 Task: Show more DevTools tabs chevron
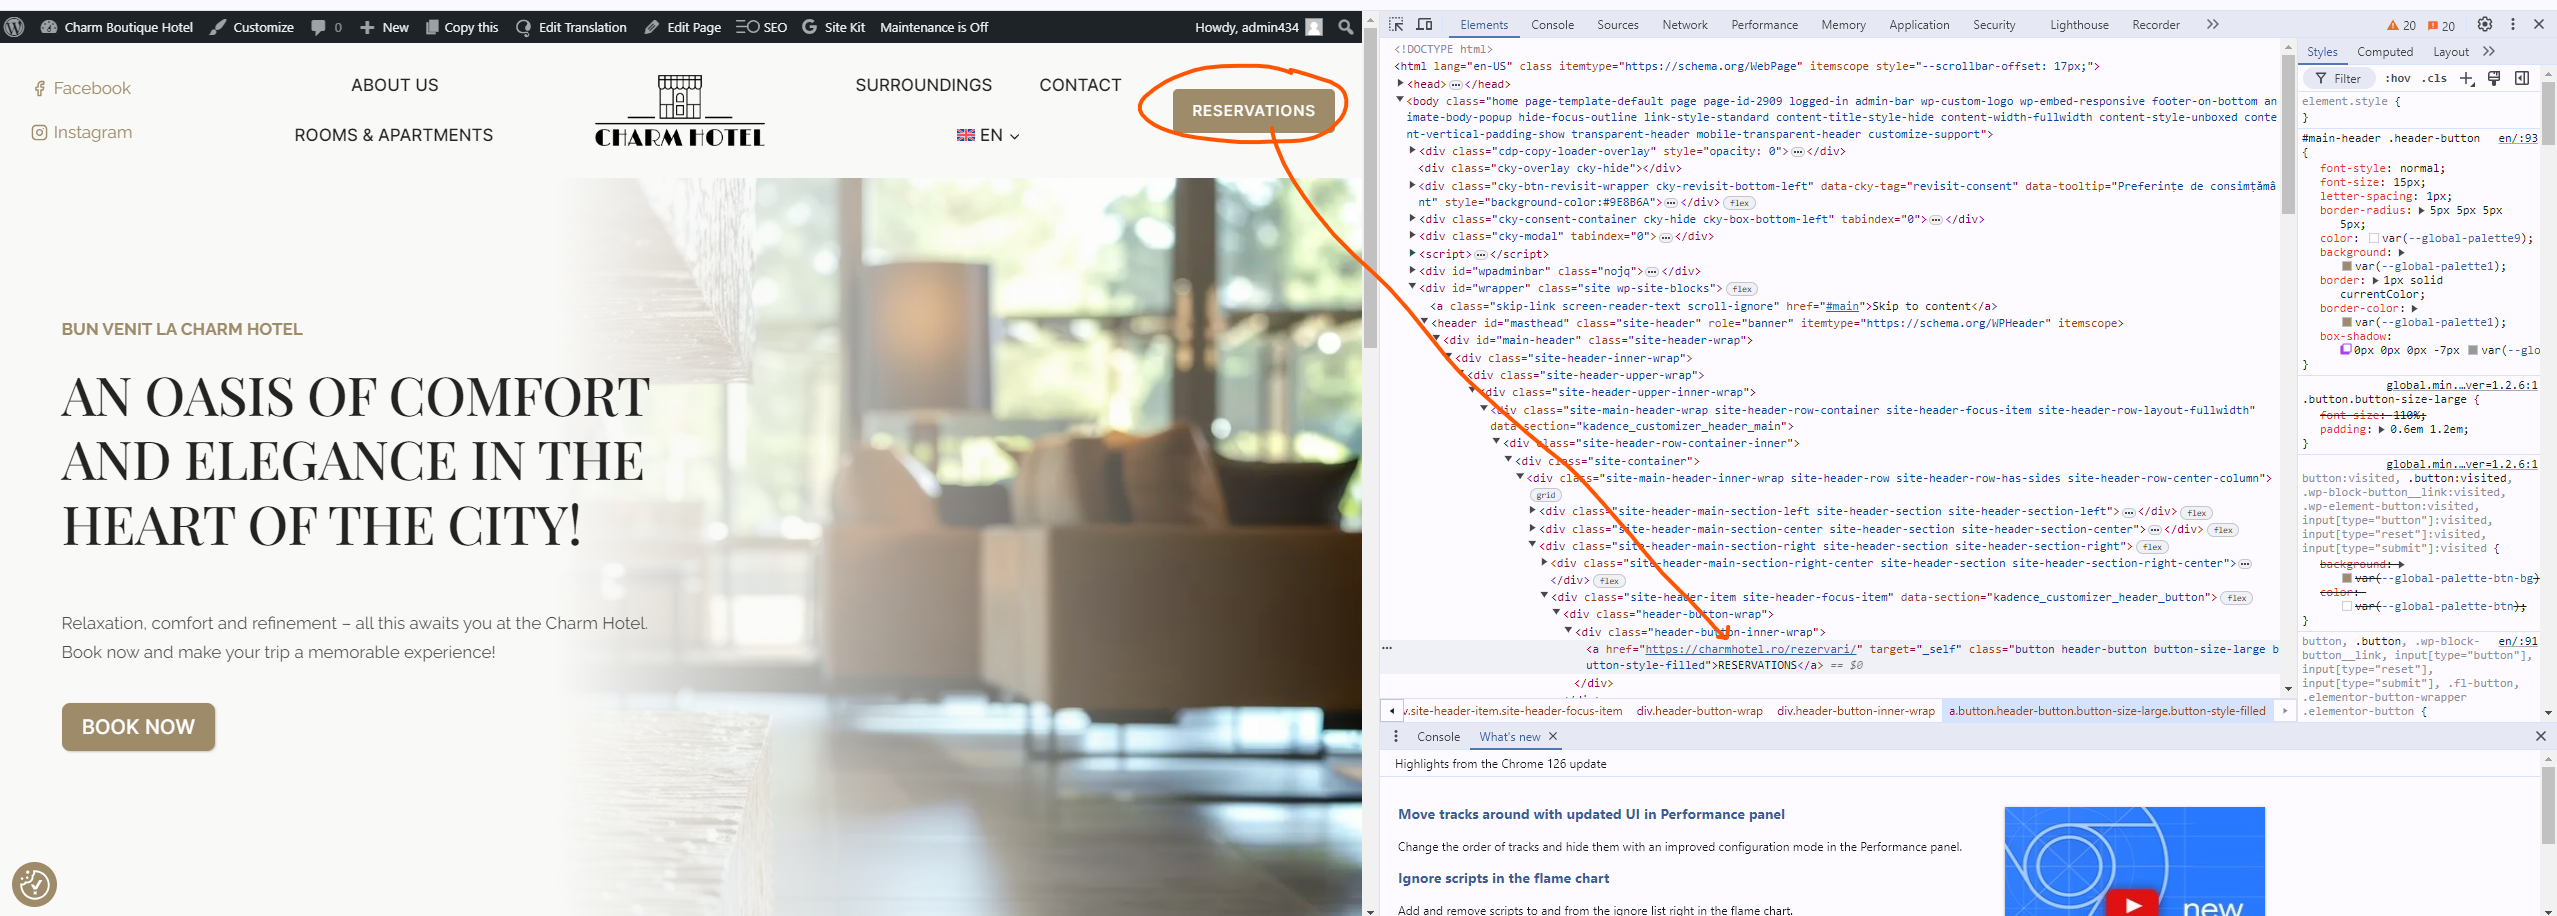[x=2213, y=25]
